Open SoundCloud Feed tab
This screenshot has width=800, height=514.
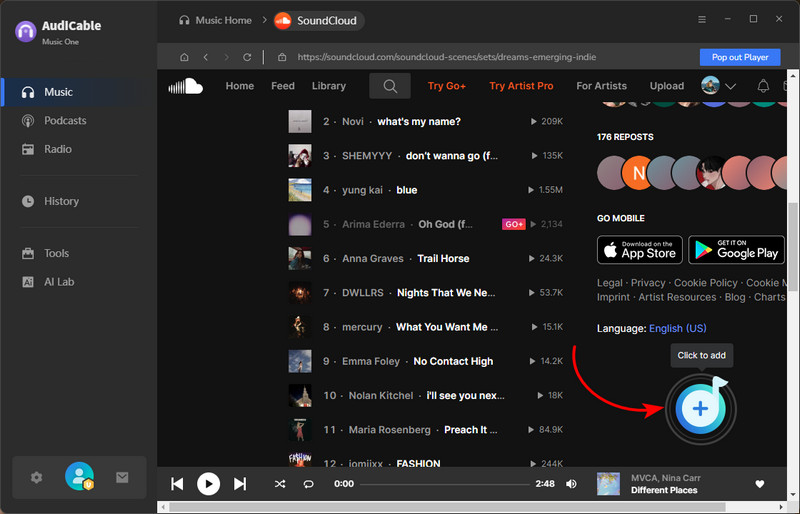click(283, 86)
